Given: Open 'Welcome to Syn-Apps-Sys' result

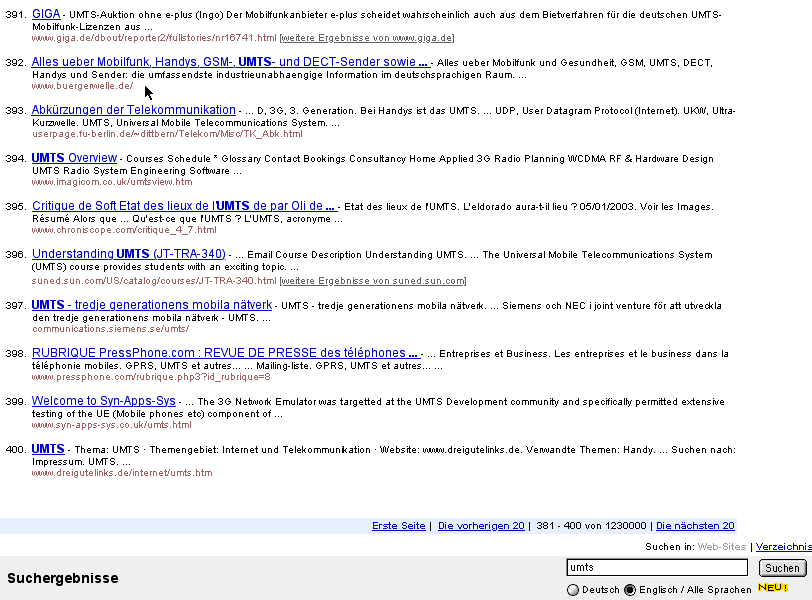Looking at the screenshot, I should [x=104, y=400].
